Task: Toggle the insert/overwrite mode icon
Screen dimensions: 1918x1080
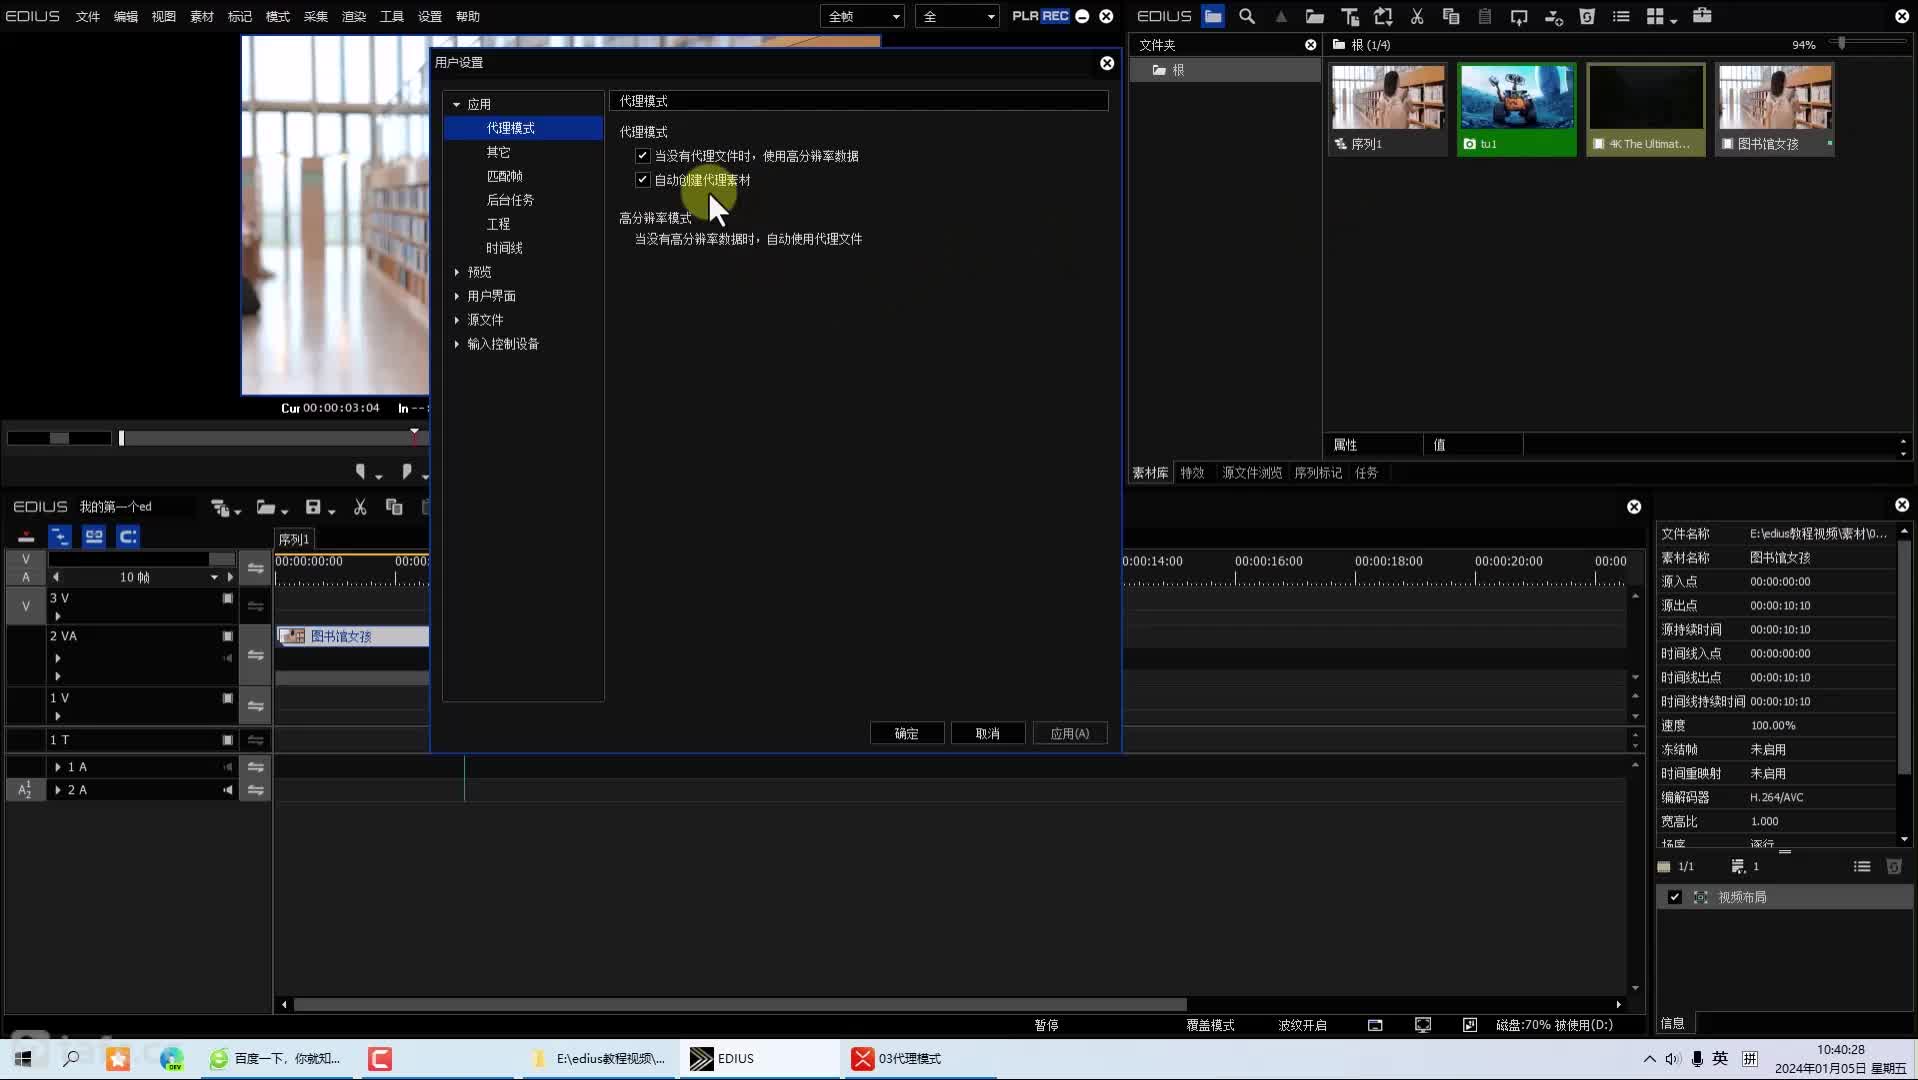Action: point(26,537)
